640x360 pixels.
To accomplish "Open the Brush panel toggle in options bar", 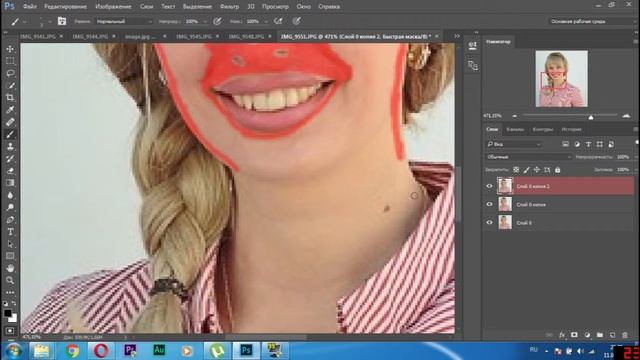I will pos(62,21).
